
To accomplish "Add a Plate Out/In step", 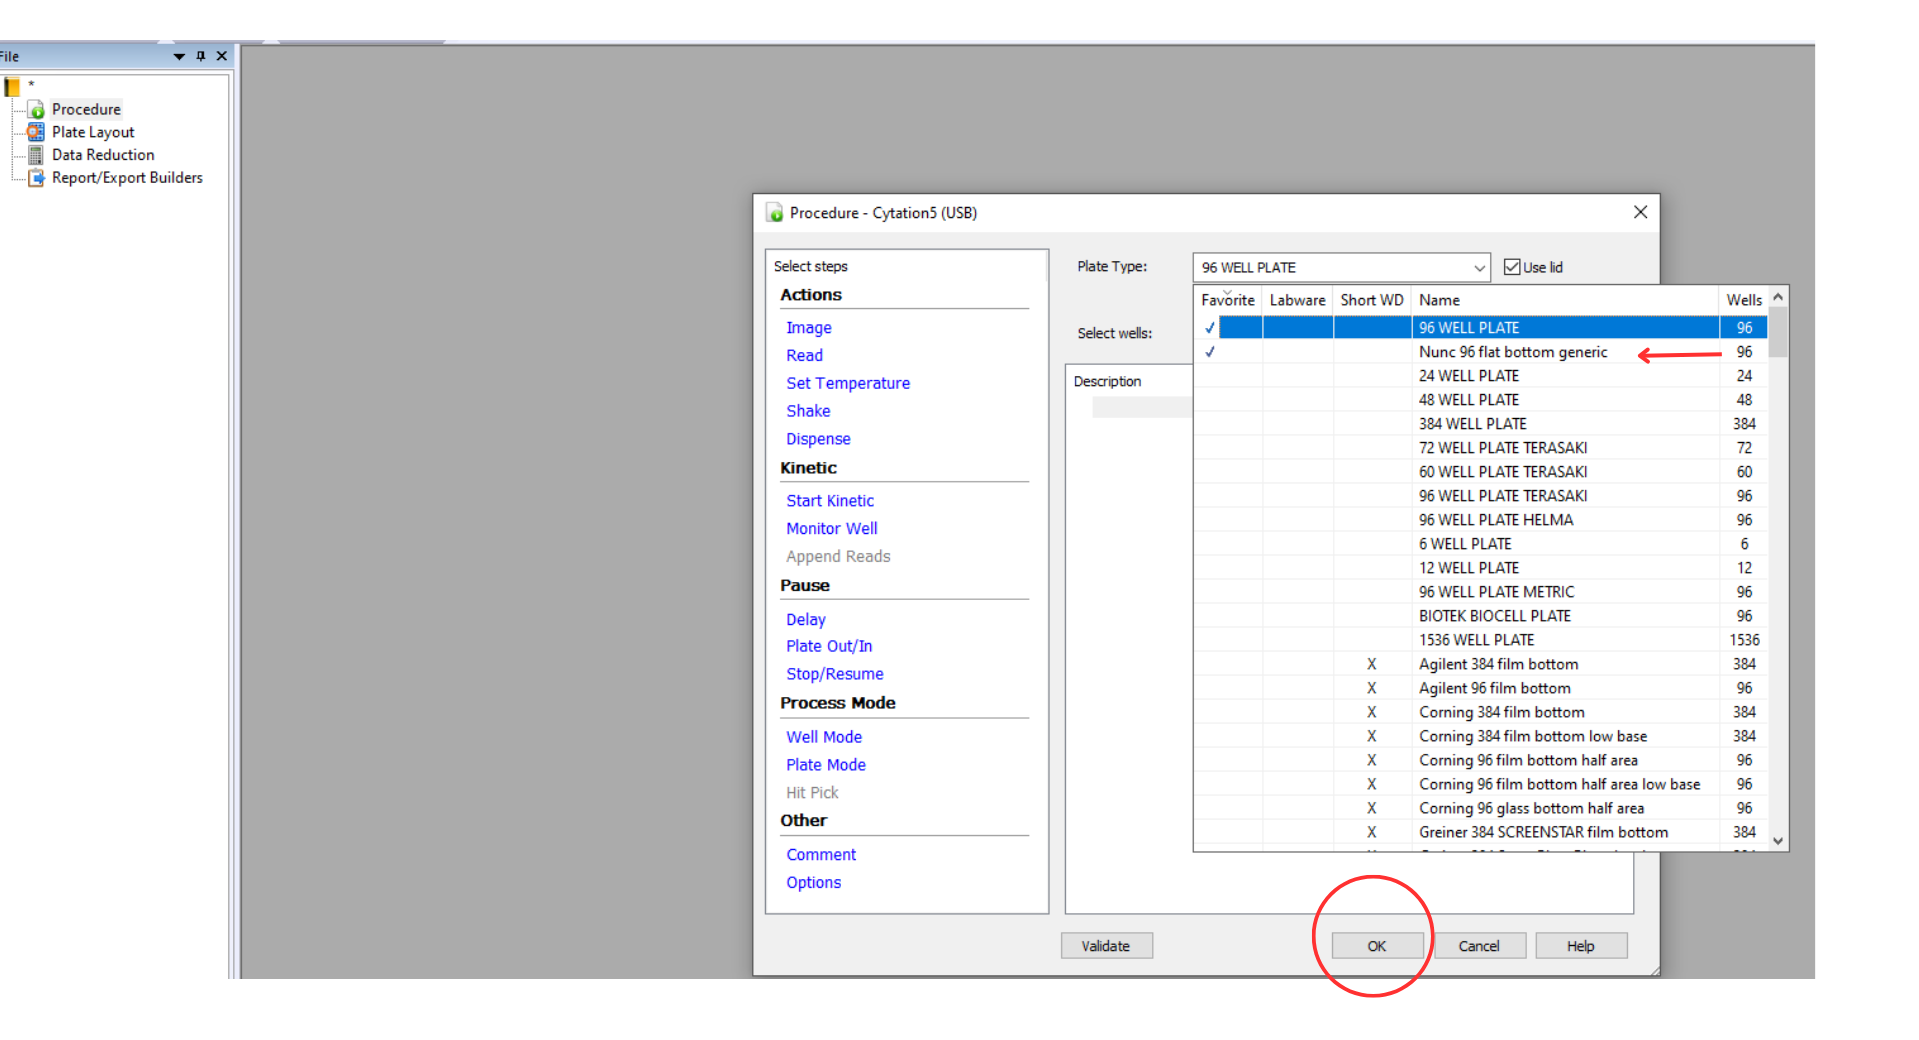I will 829,646.
